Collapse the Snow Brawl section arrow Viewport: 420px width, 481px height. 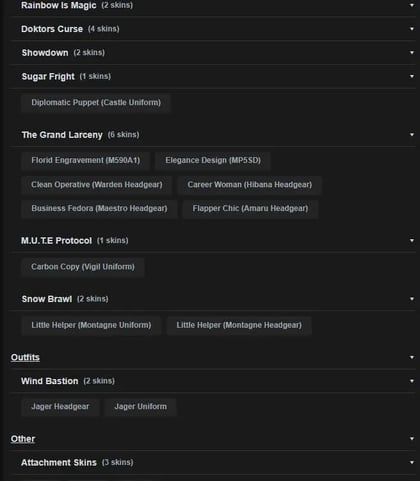click(412, 299)
